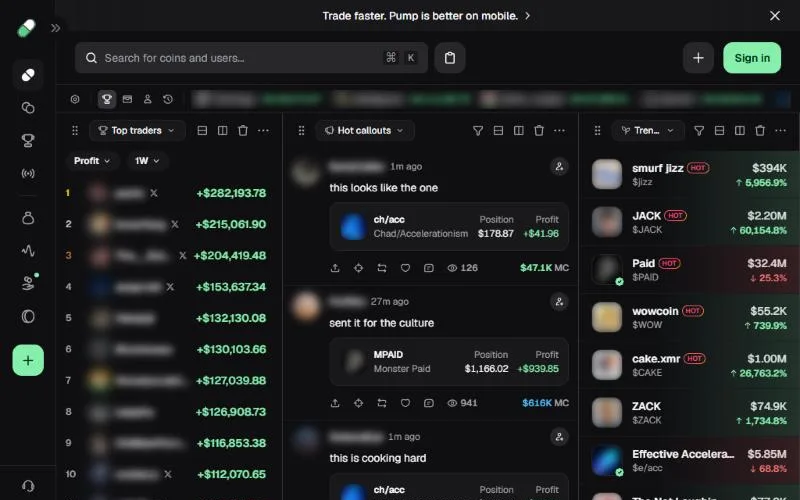Click the green plus button in left sidebar
This screenshot has height=500, width=800.
[x=28, y=360]
